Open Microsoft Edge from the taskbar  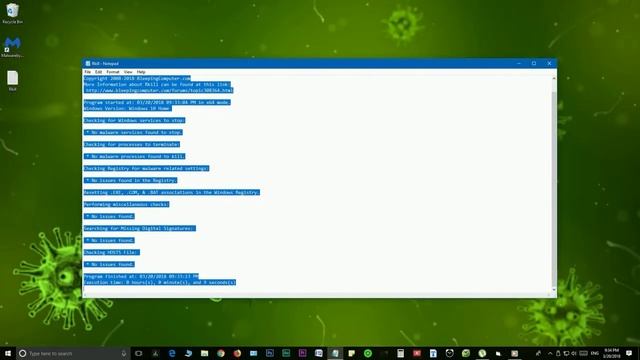(x=172, y=353)
